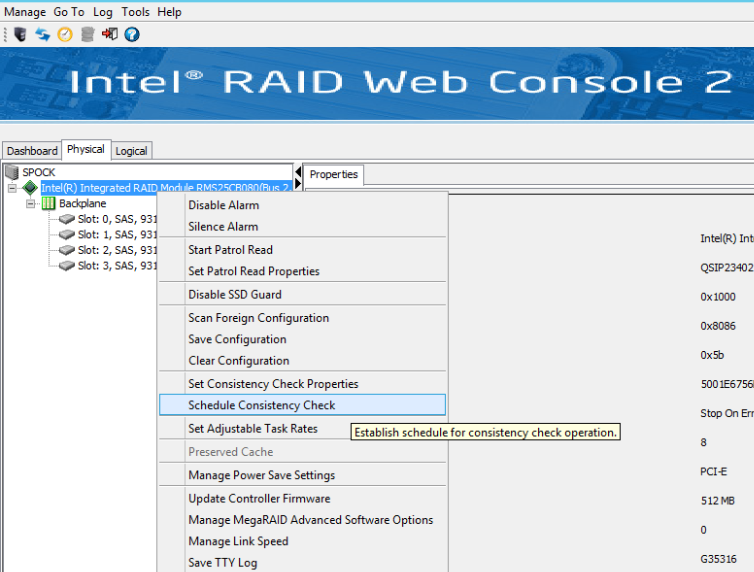The image size is (754, 572).
Task: Click the green Backplane icon
Action: 48,203
